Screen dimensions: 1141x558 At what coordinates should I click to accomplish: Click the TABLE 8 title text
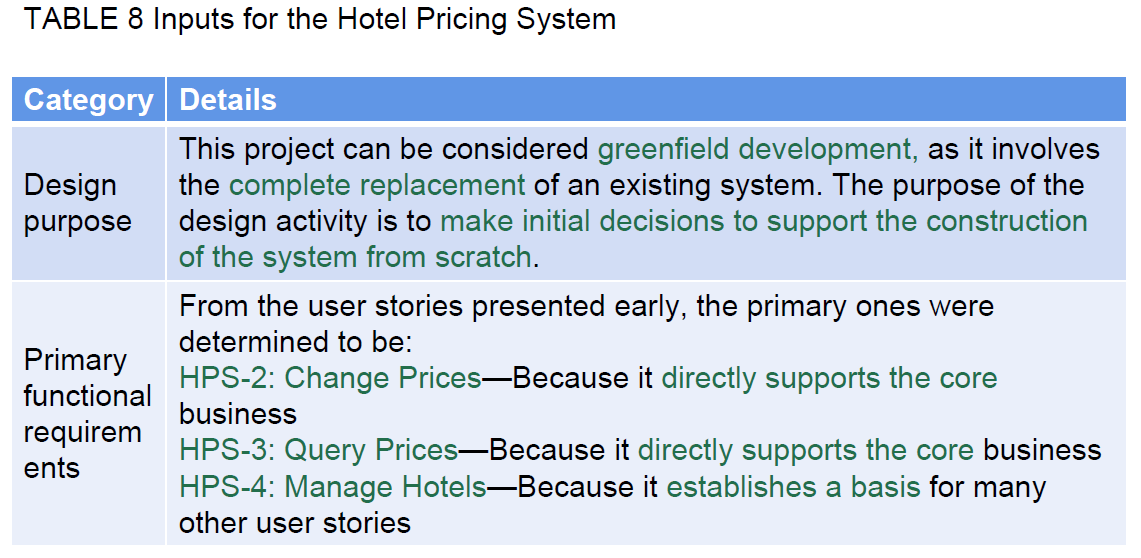click(319, 19)
